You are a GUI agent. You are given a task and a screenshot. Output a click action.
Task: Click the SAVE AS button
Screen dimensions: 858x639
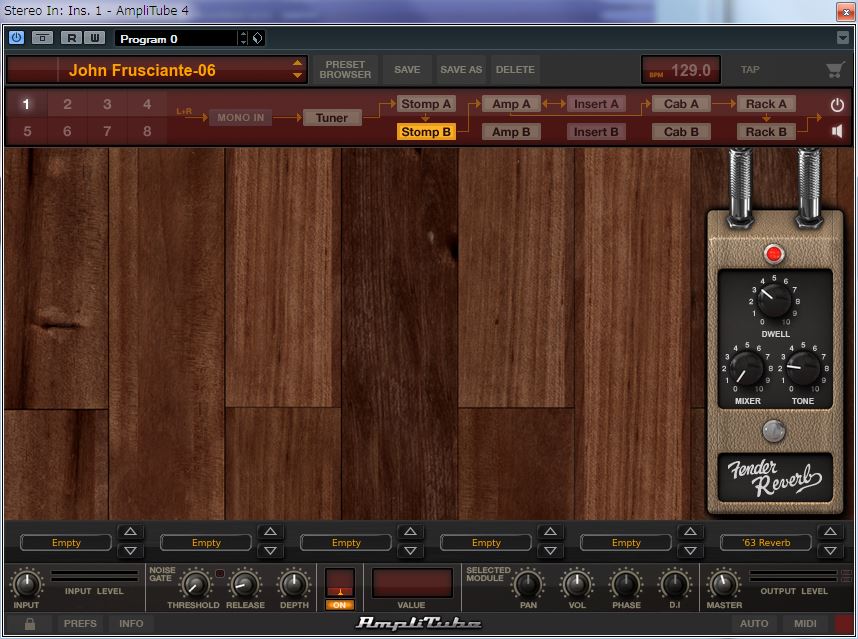pos(461,69)
